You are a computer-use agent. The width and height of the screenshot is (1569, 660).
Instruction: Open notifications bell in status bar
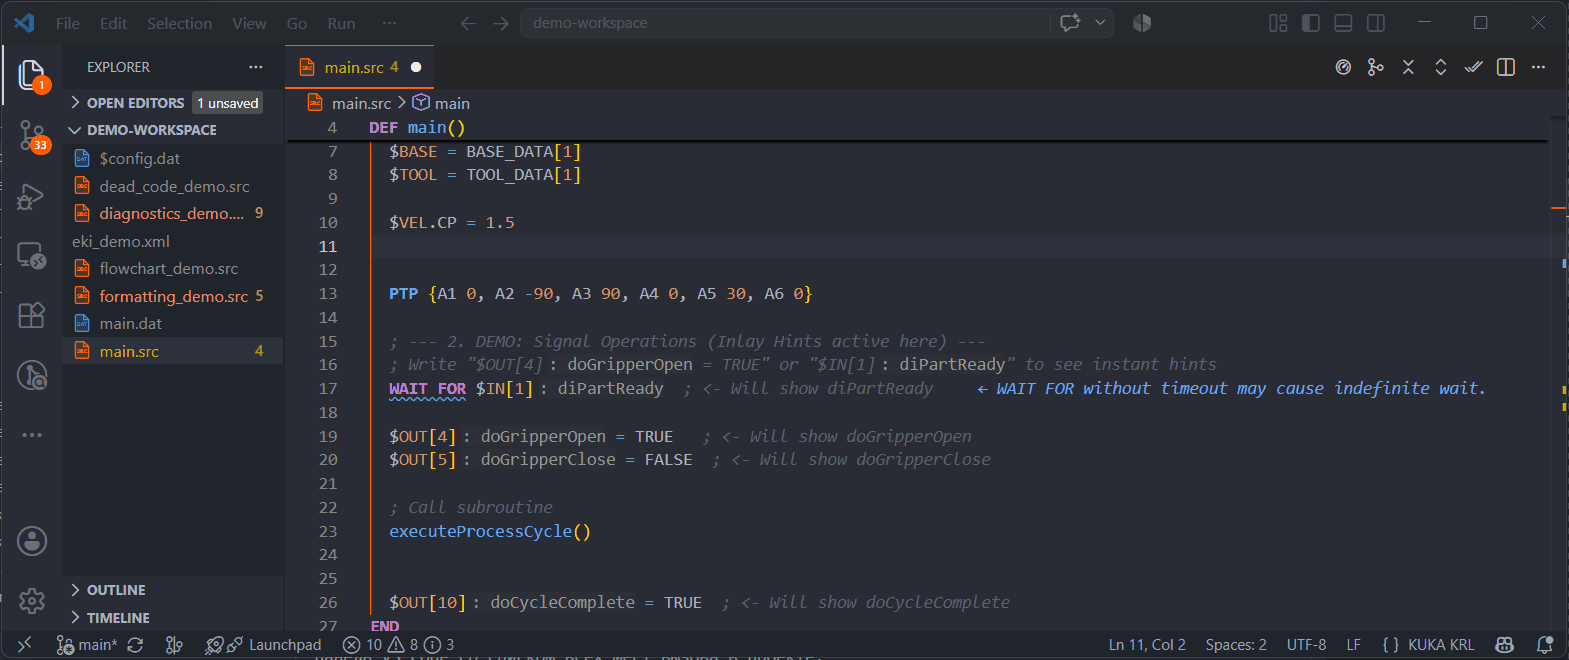1545,645
